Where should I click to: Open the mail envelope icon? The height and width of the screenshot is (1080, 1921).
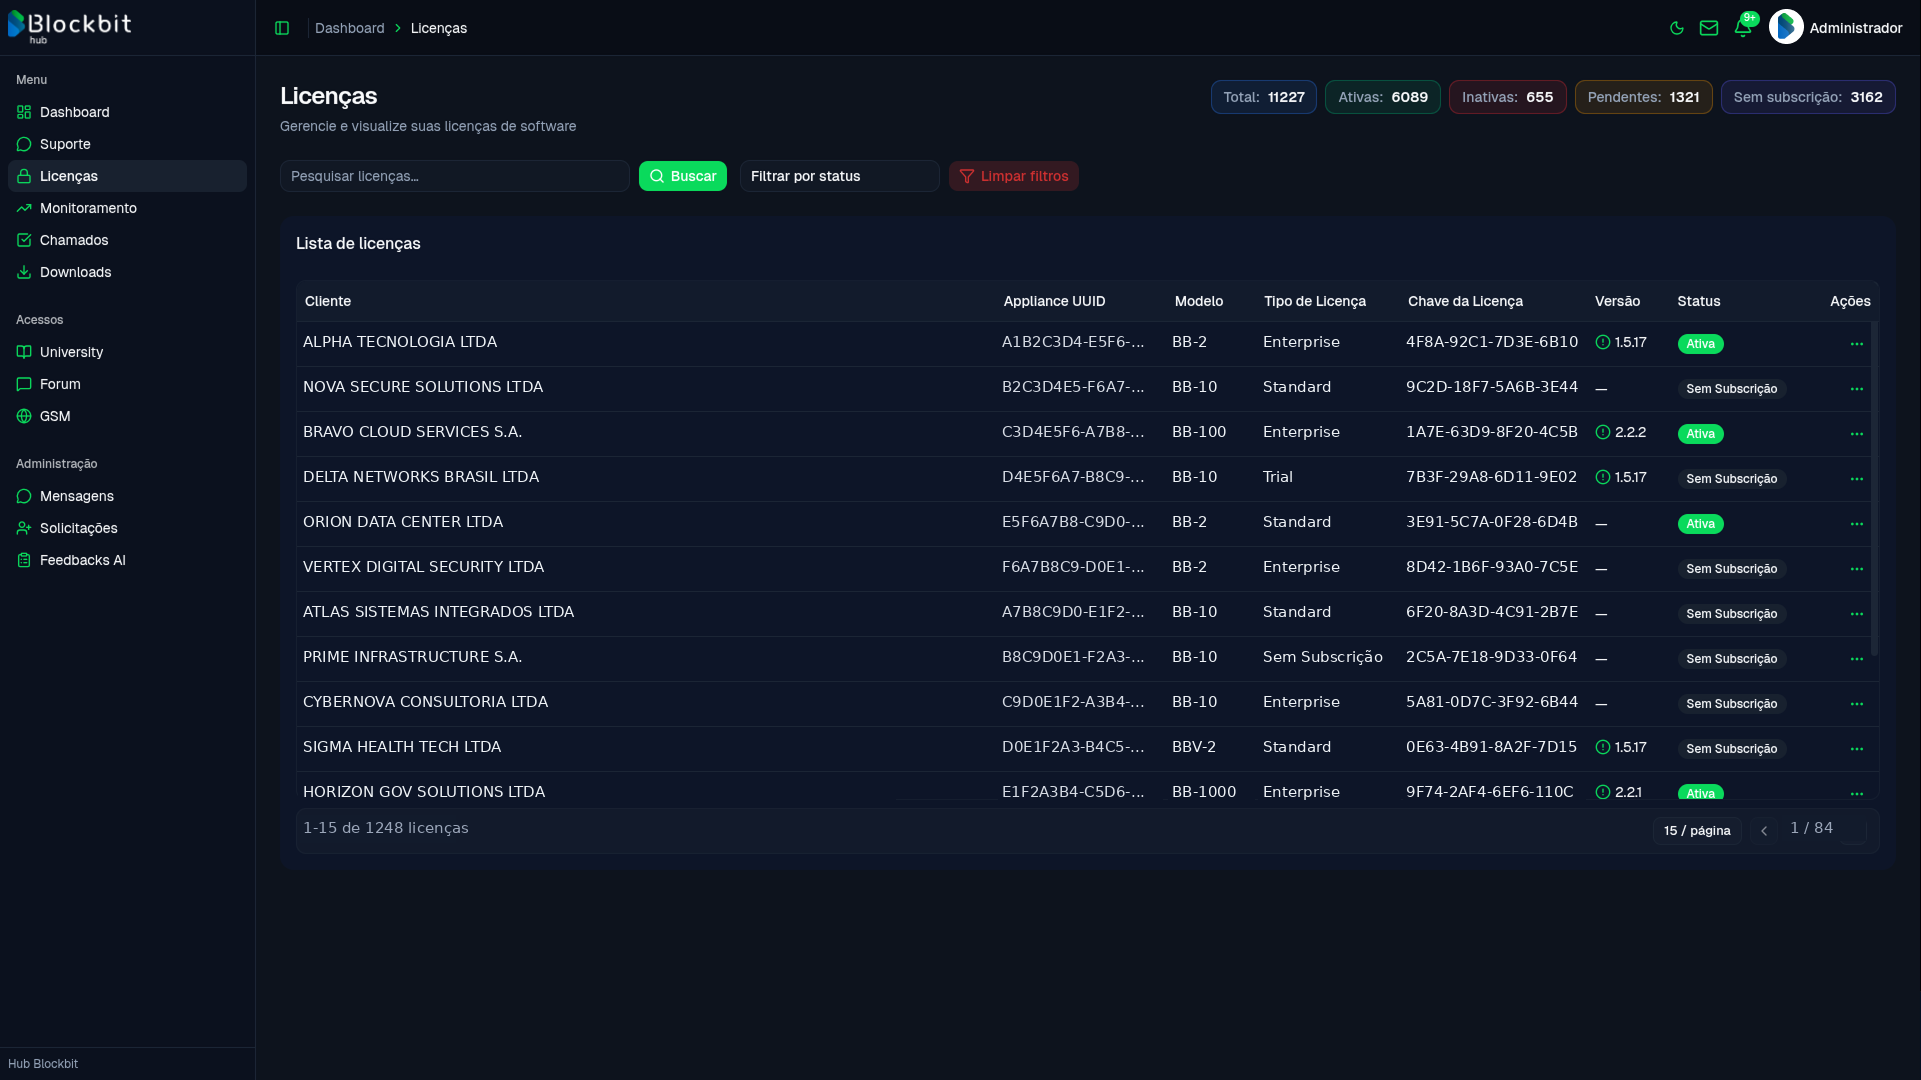click(1709, 28)
